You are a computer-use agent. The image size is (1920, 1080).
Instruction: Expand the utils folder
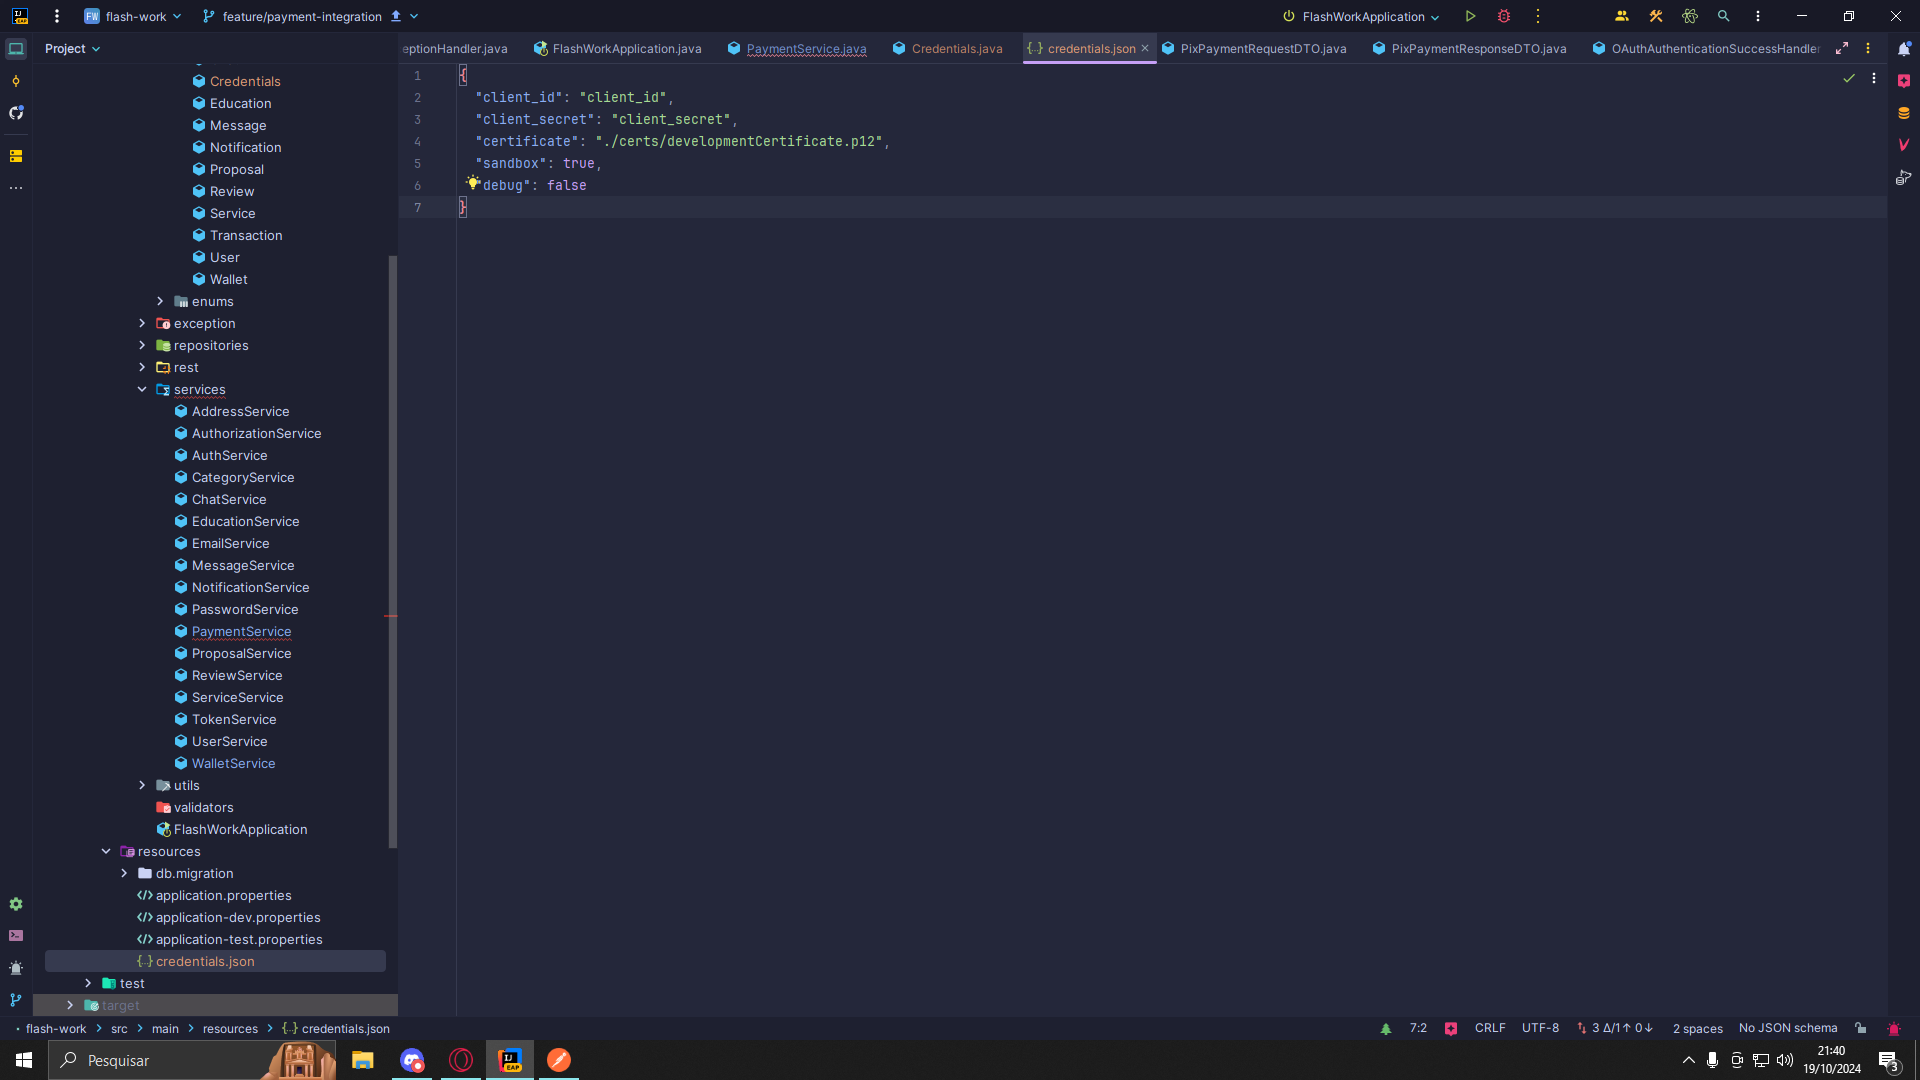click(x=142, y=785)
